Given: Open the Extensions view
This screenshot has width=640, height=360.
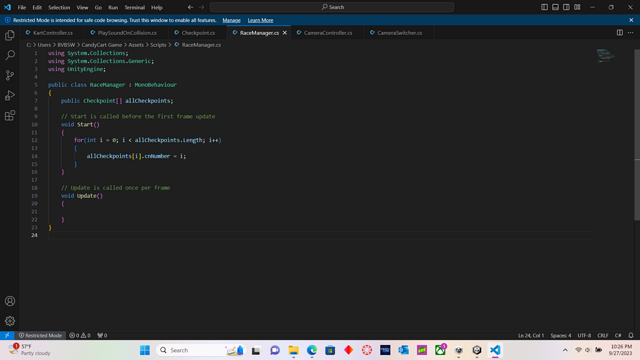Looking at the screenshot, I should tap(10, 116).
